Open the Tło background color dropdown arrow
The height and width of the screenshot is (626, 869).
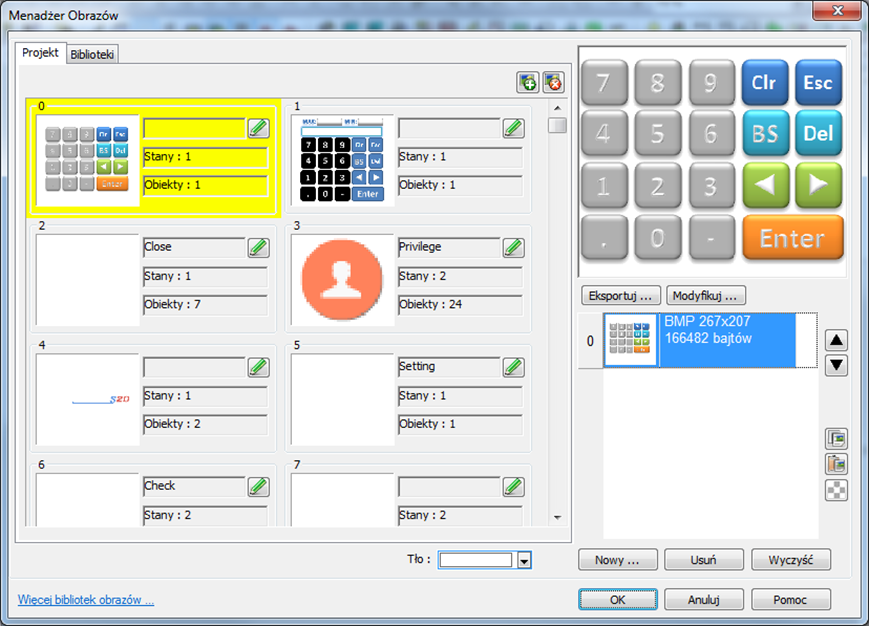point(524,560)
